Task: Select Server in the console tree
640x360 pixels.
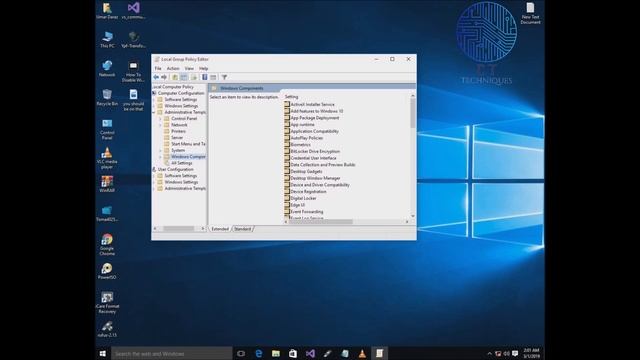Action: (177, 138)
